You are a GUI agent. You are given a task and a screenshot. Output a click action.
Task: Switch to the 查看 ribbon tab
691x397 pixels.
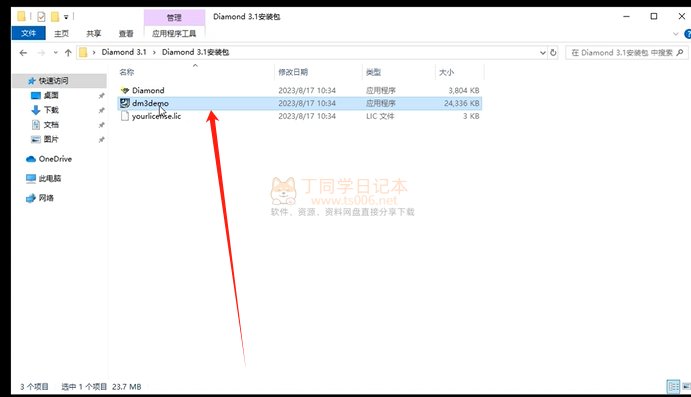click(x=126, y=33)
